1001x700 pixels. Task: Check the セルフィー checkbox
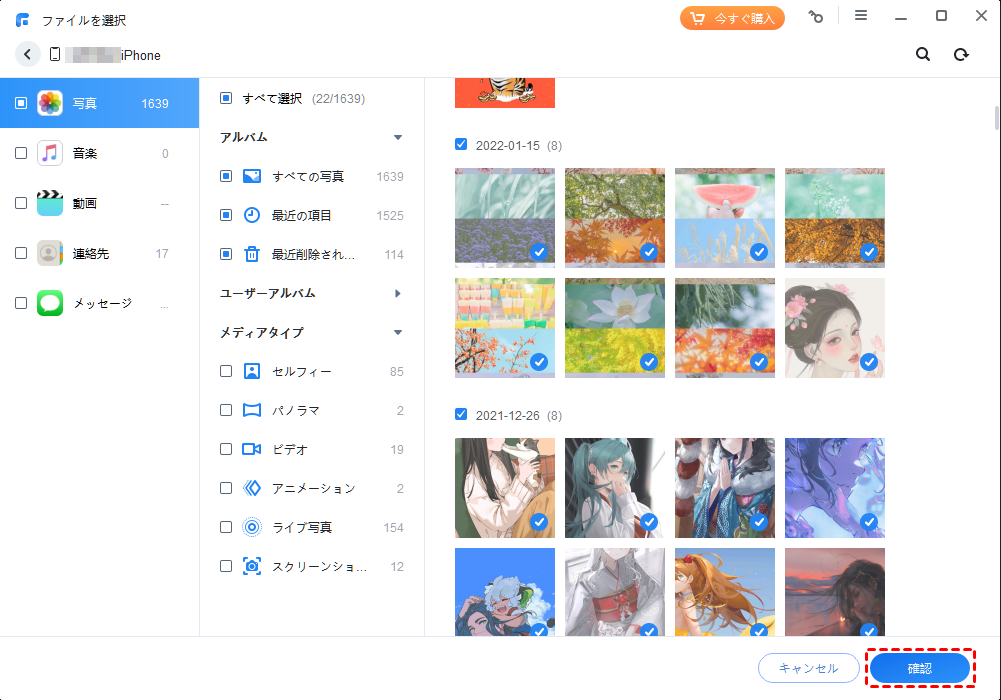coord(226,371)
